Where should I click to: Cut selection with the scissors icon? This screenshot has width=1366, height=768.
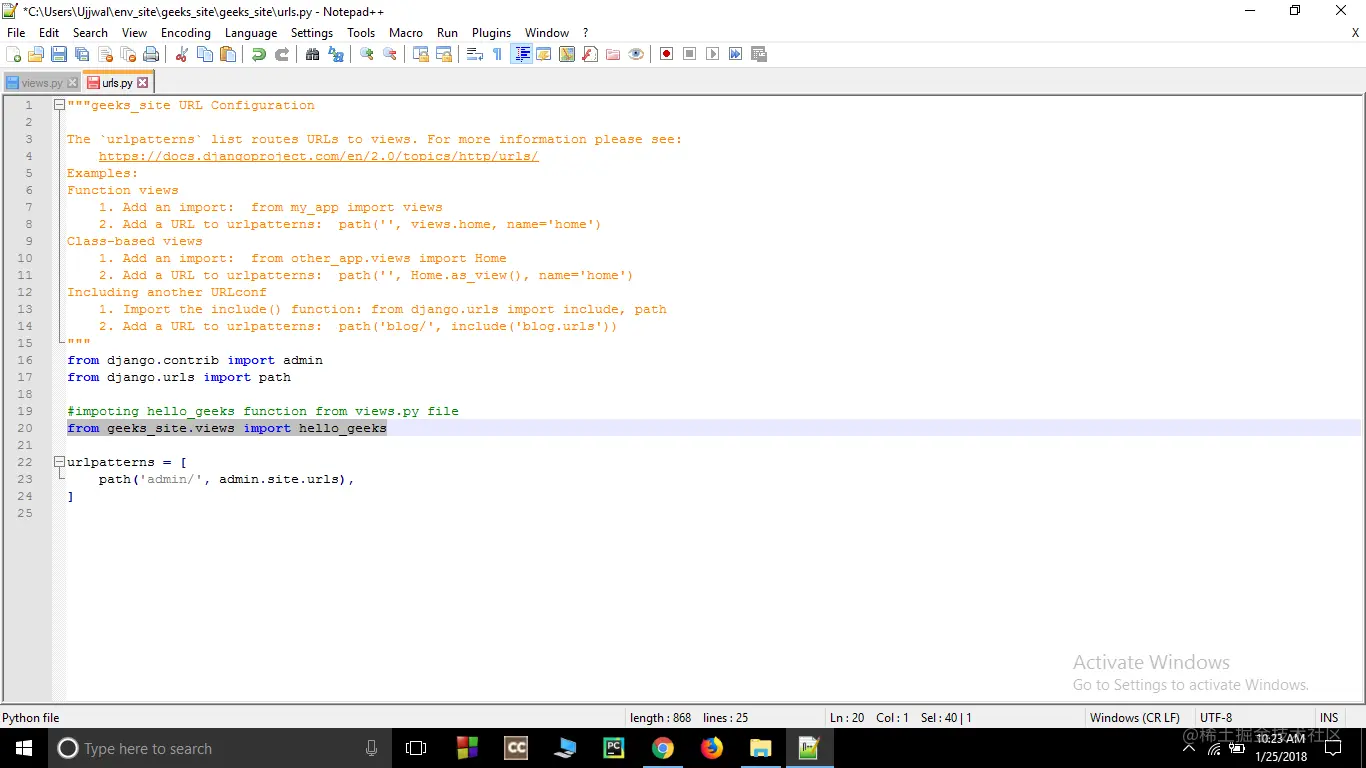click(182, 54)
